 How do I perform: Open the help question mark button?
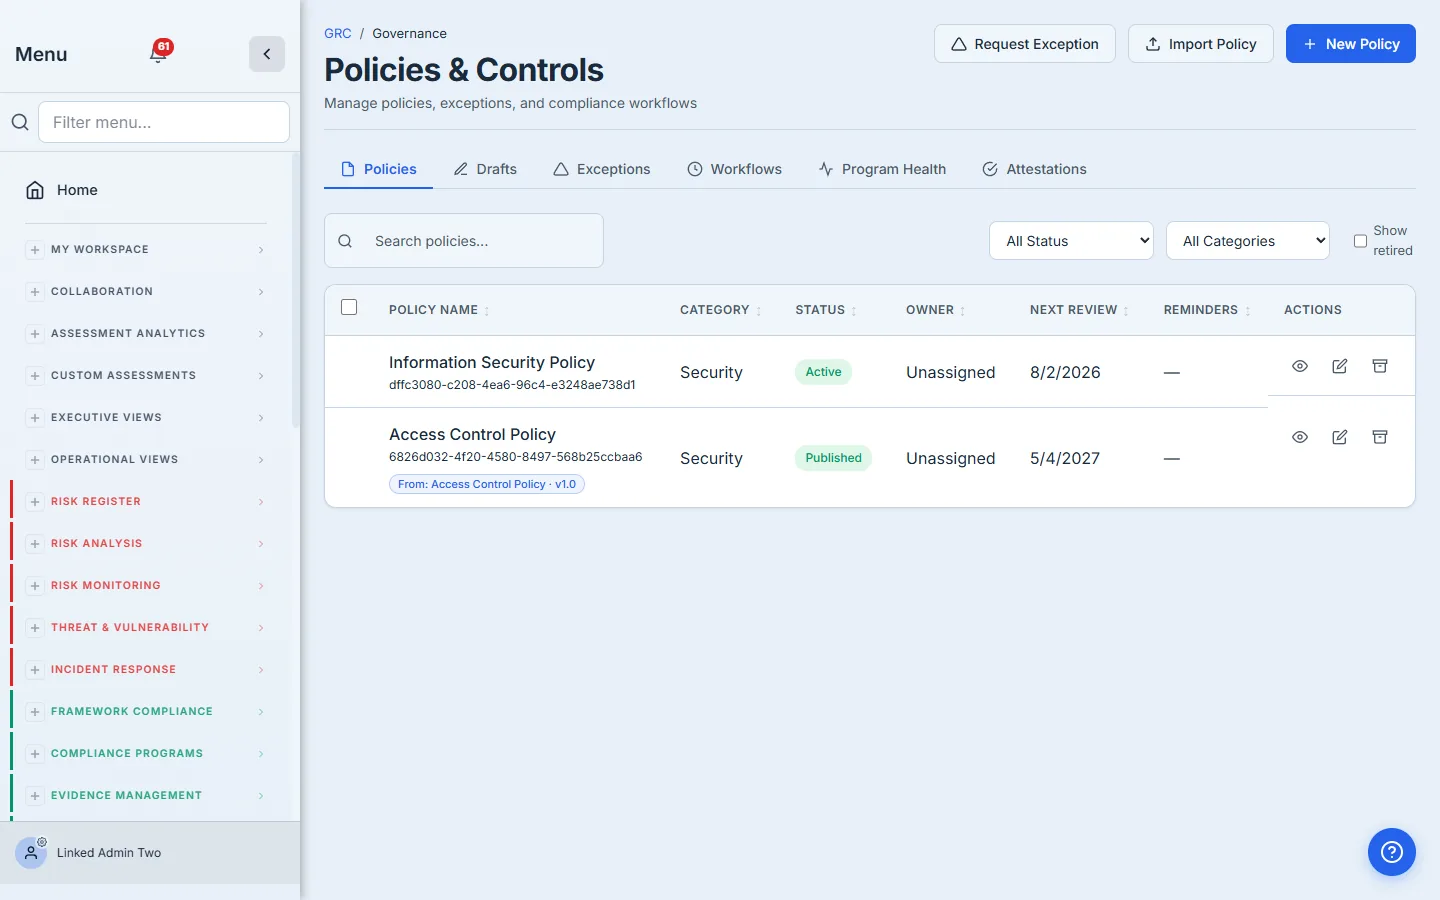coord(1392,852)
